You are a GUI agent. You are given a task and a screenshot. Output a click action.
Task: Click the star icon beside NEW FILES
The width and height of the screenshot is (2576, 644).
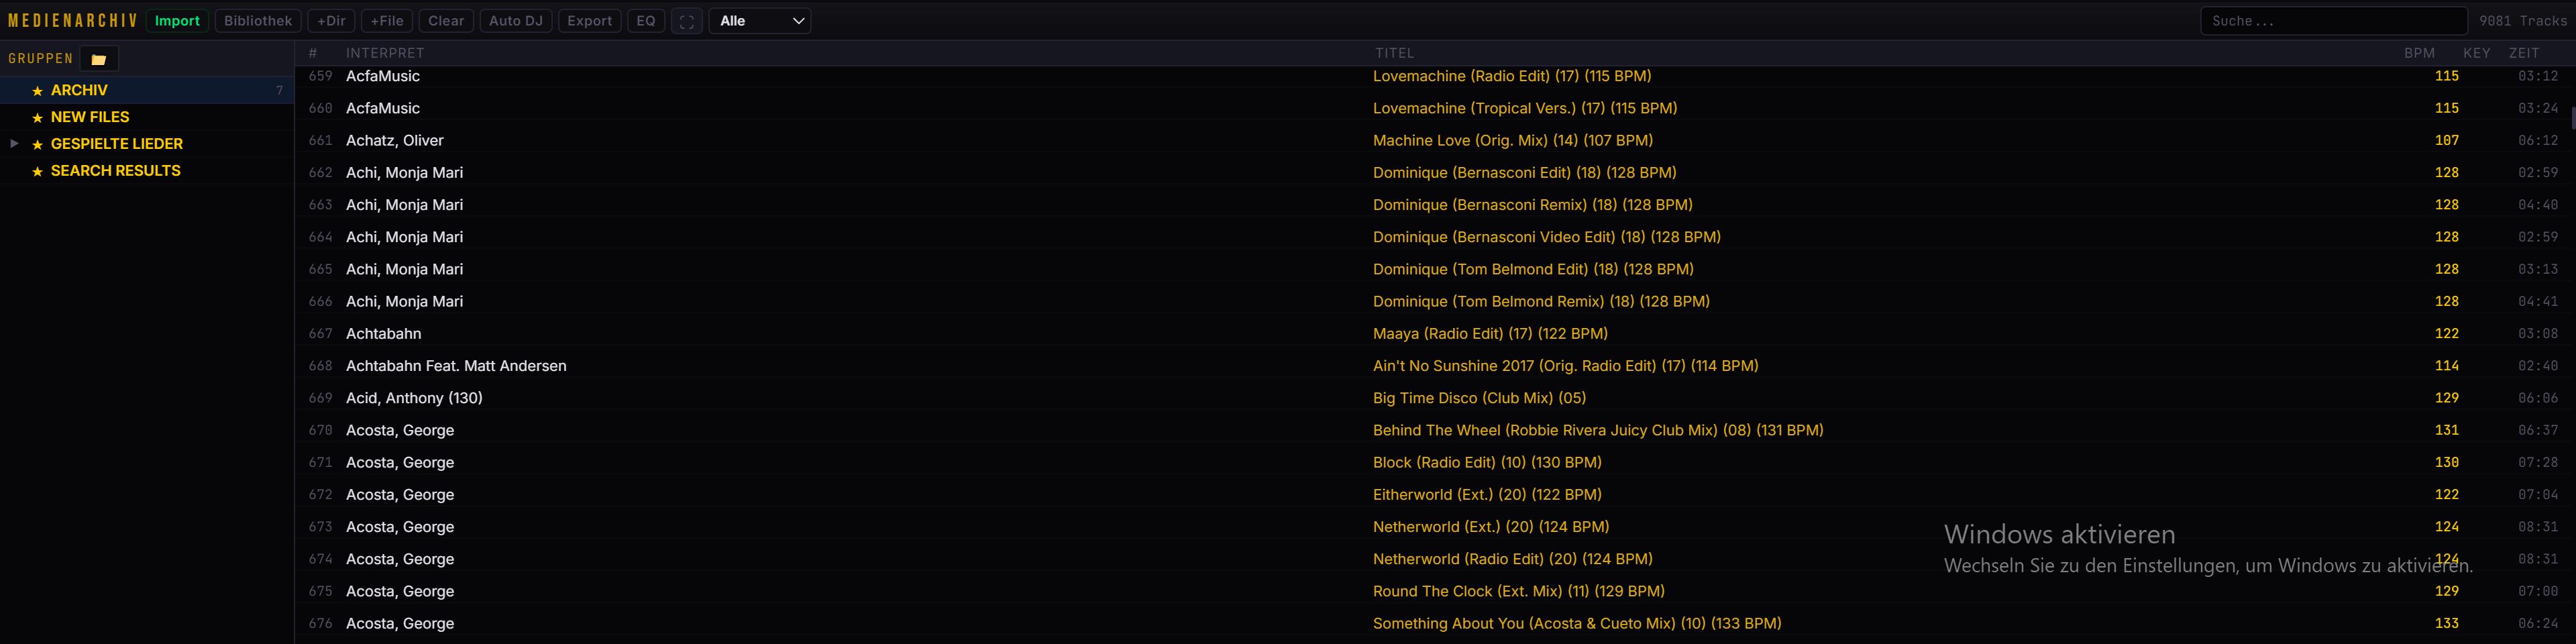(x=38, y=118)
